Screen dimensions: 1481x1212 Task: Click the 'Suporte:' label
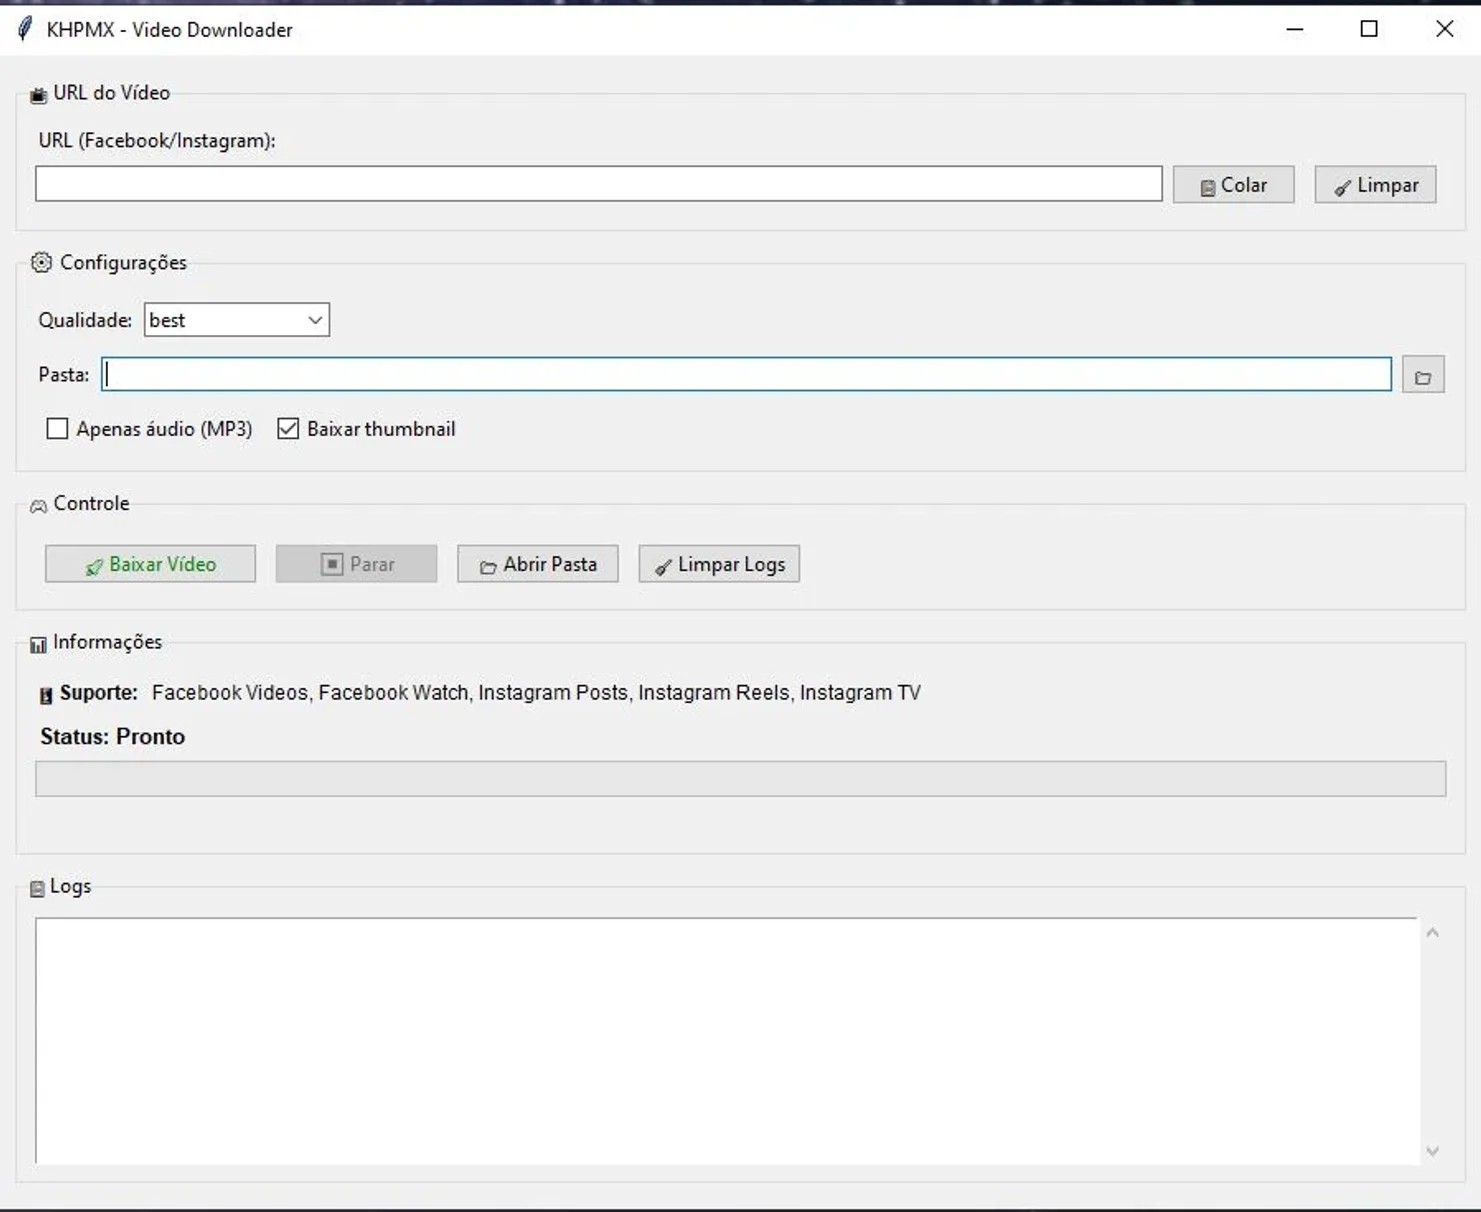98,693
